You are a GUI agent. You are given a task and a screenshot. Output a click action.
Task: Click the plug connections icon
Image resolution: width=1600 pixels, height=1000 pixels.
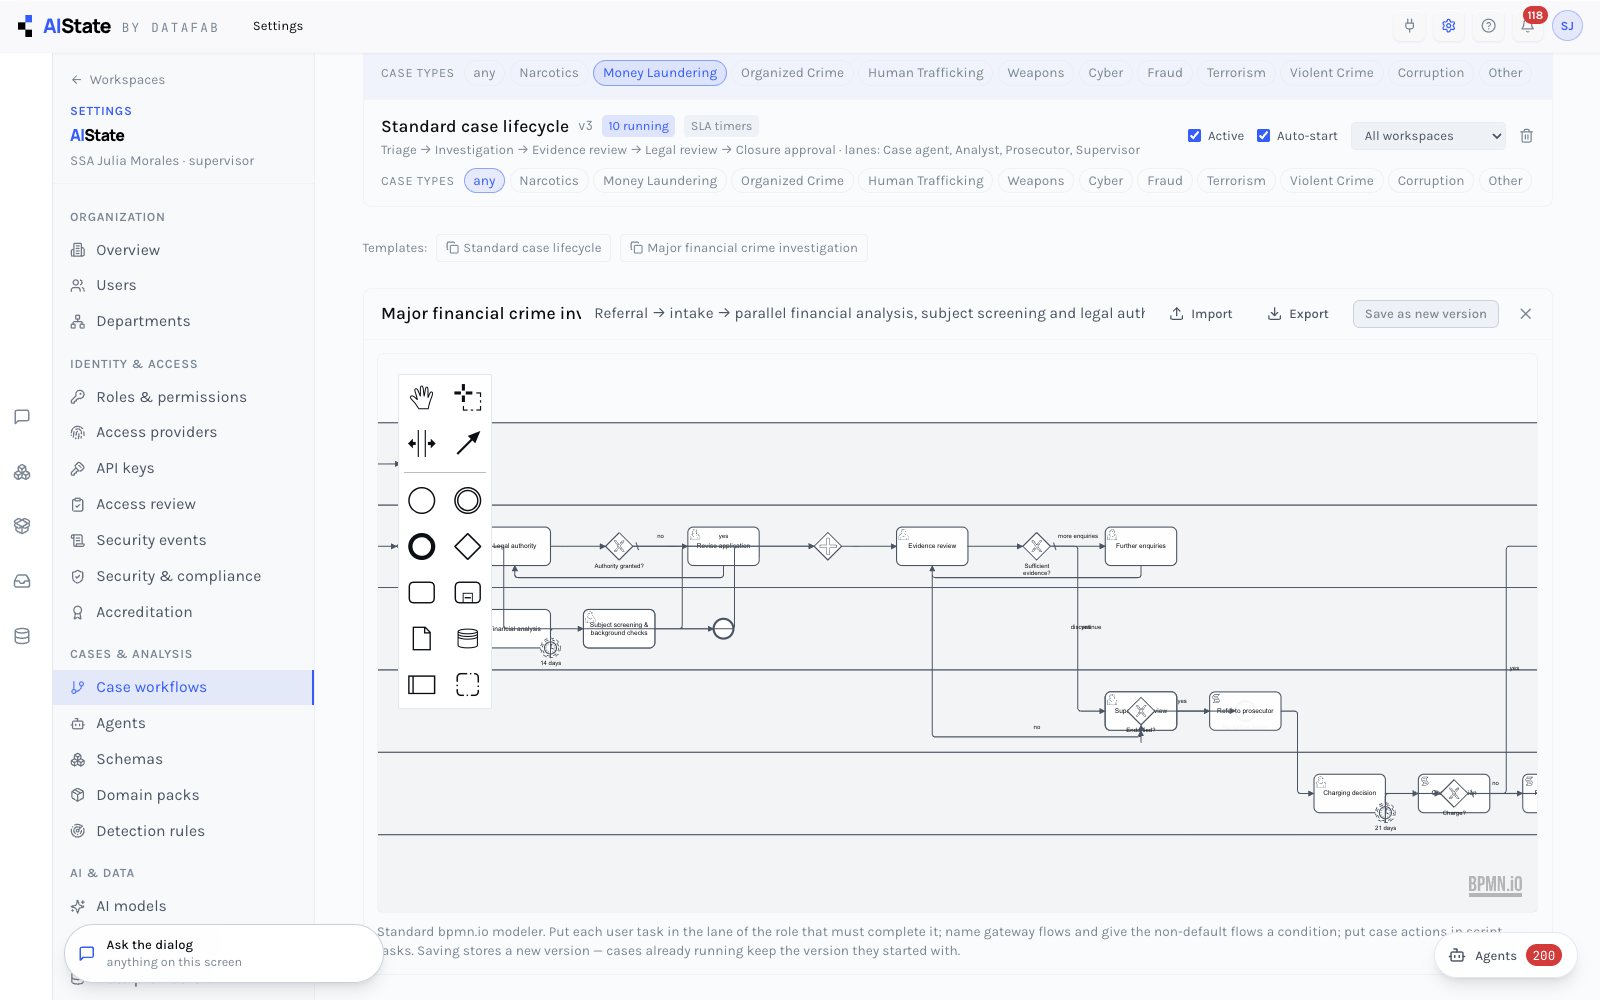tap(1409, 26)
